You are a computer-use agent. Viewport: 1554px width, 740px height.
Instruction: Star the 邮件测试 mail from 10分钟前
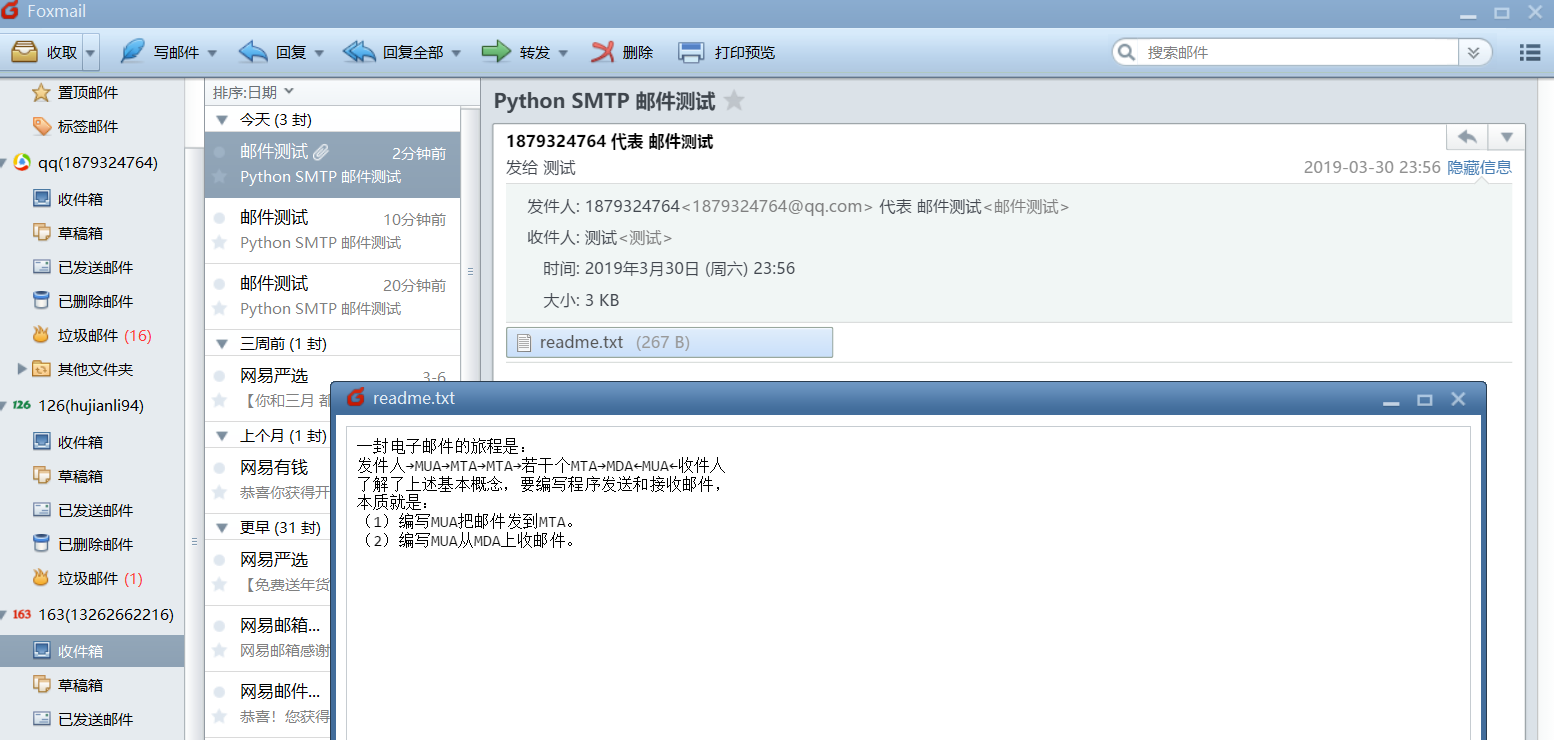220,243
